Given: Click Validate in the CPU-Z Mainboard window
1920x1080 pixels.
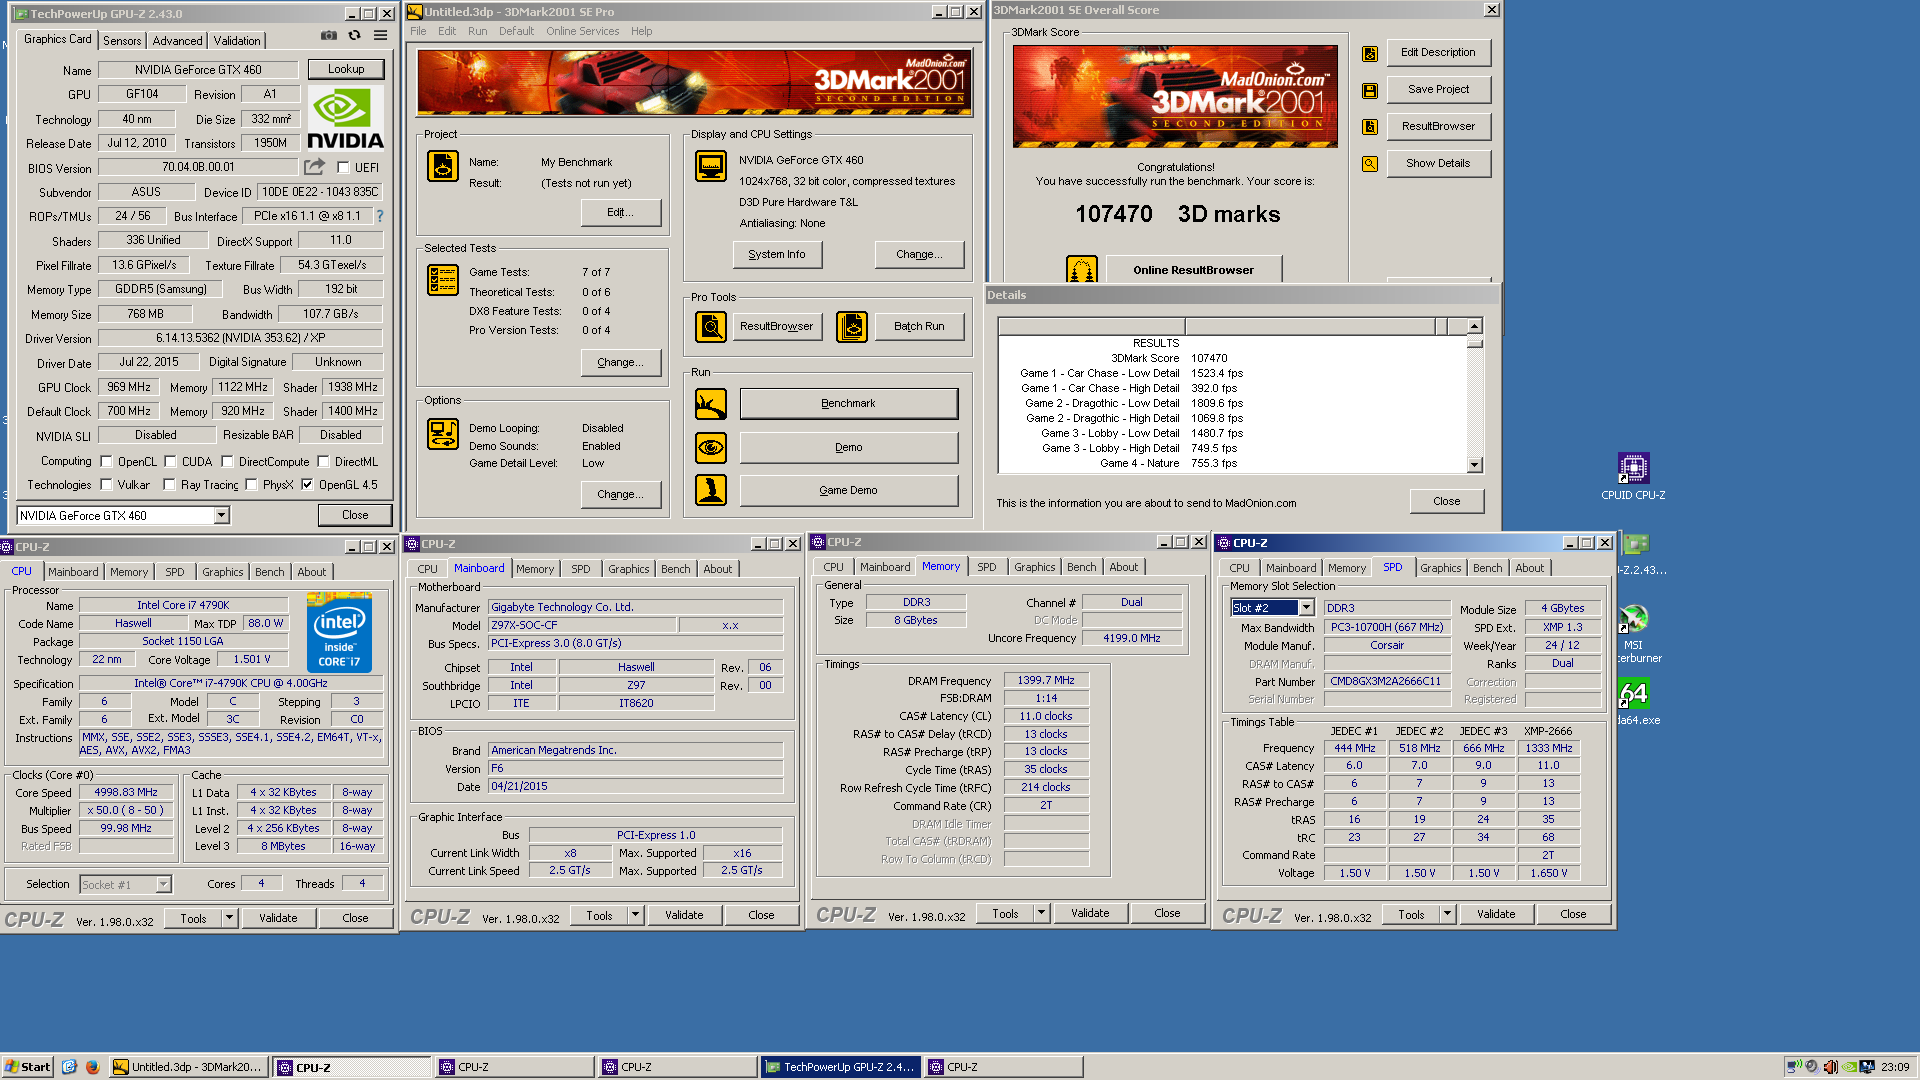Looking at the screenshot, I should pyautogui.click(x=684, y=915).
